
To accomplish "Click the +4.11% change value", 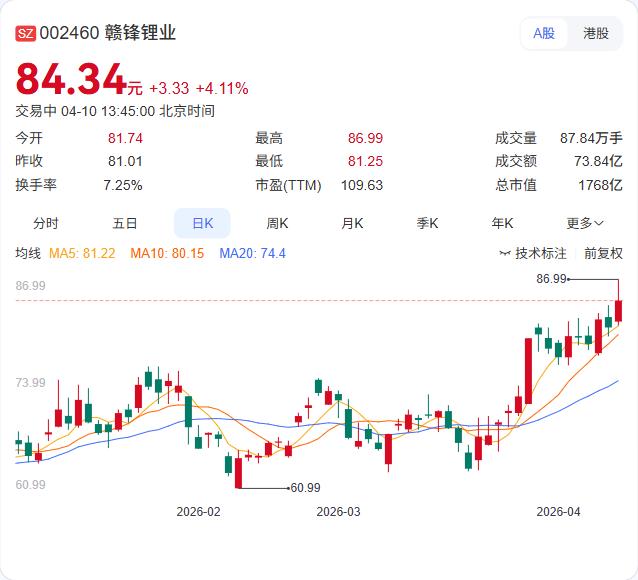I will pos(222,88).
